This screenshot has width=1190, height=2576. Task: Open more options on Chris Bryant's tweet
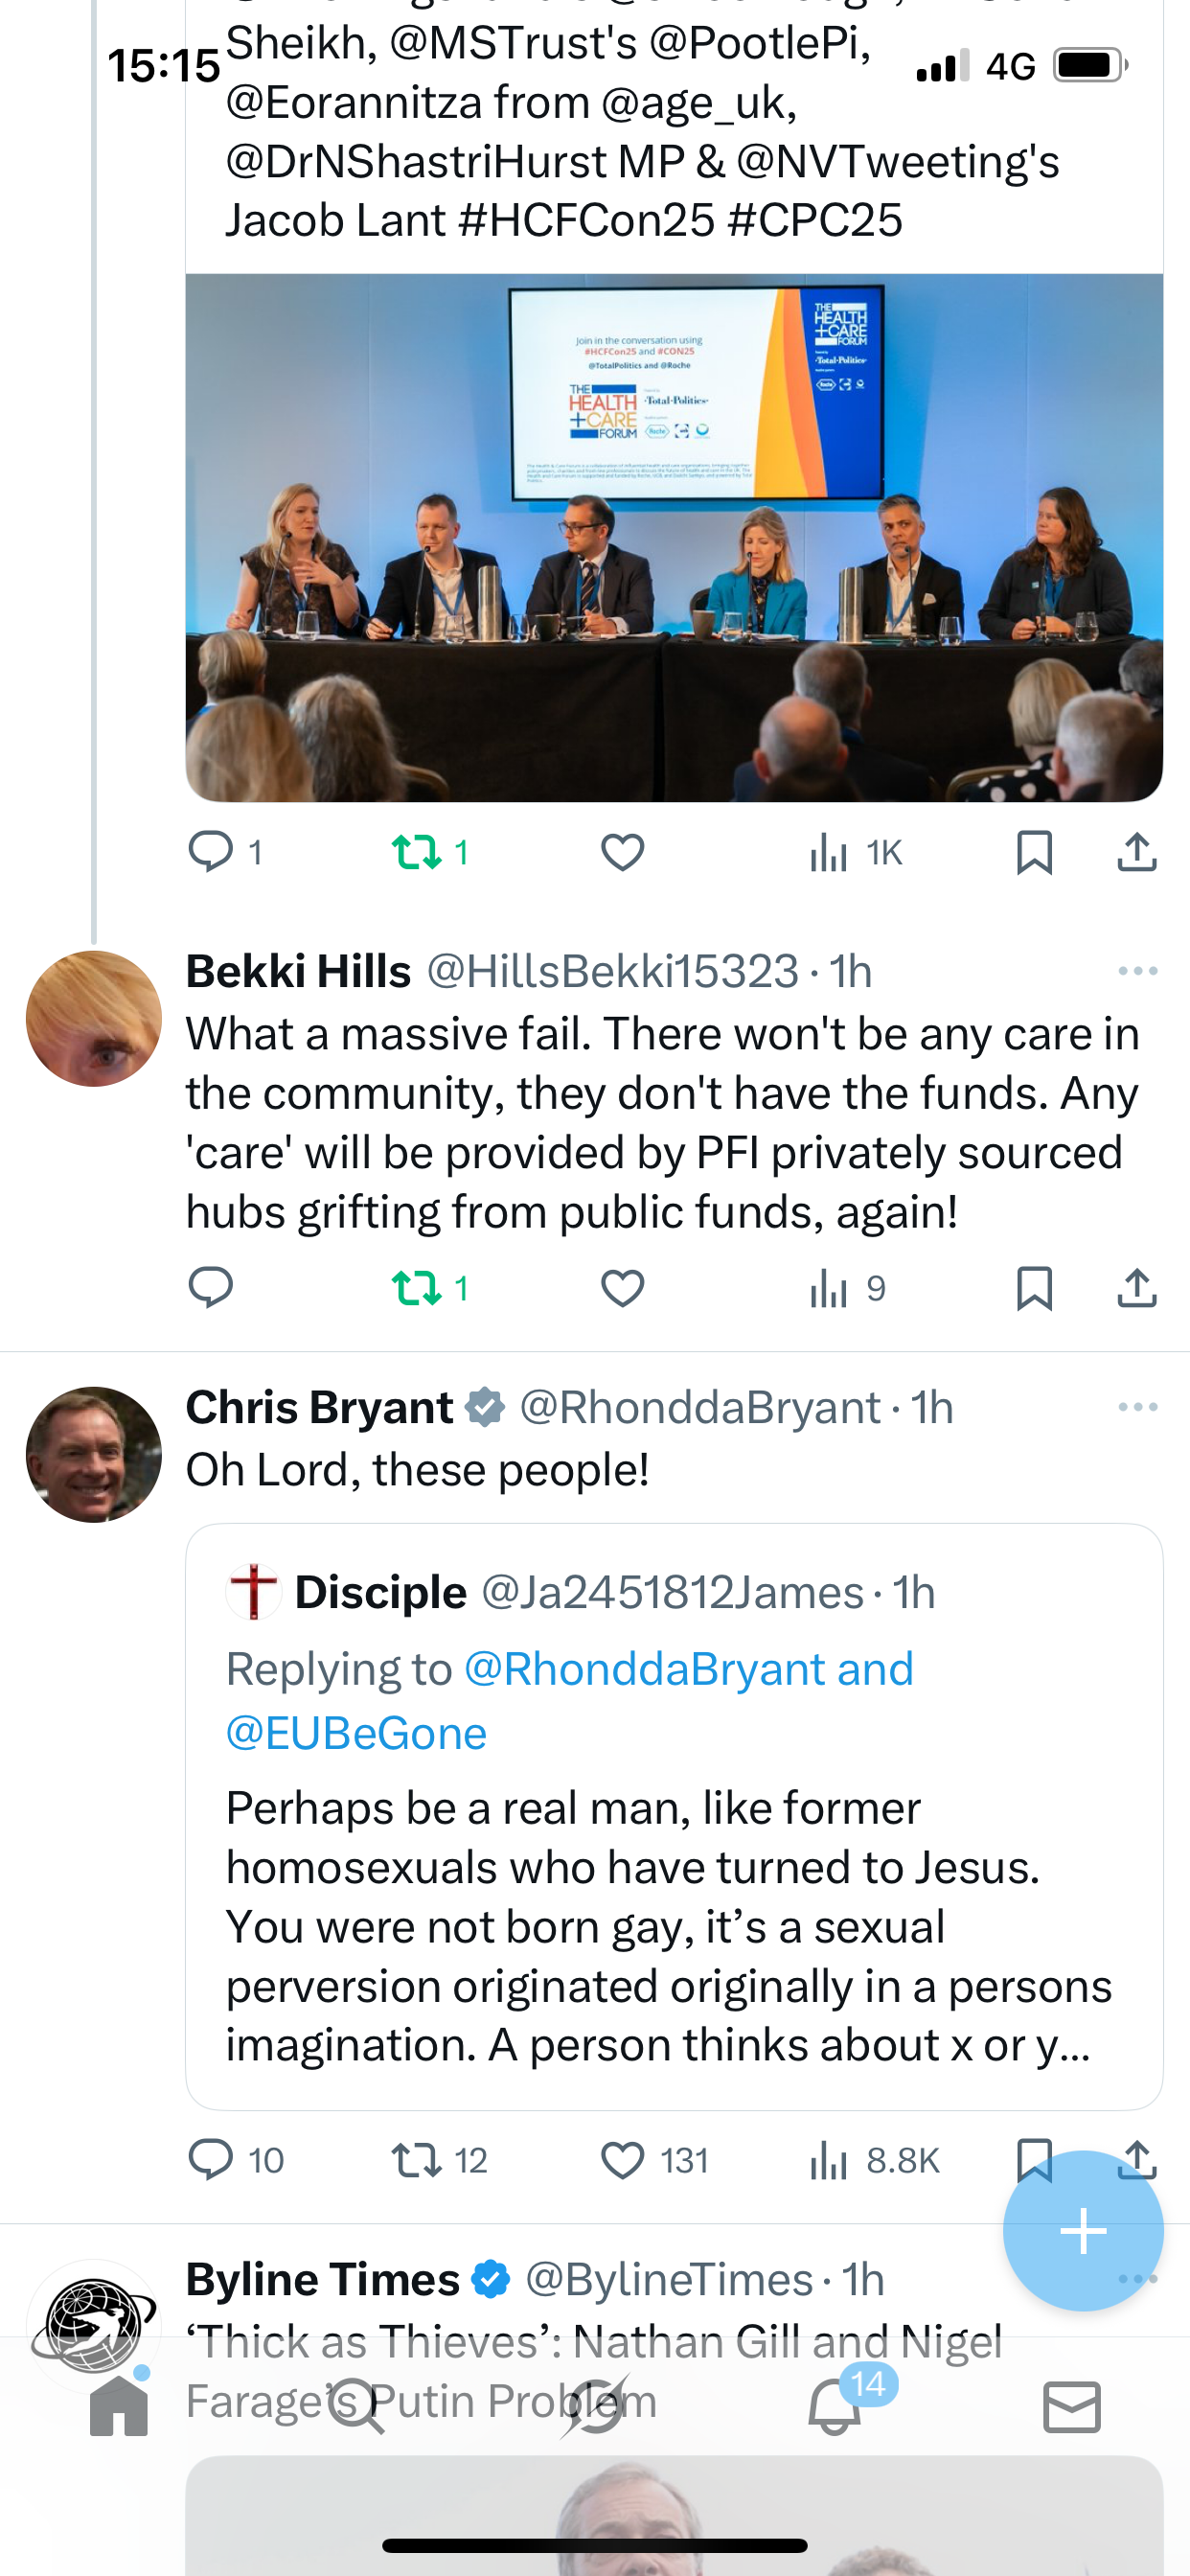(x=1137, y=1407)
